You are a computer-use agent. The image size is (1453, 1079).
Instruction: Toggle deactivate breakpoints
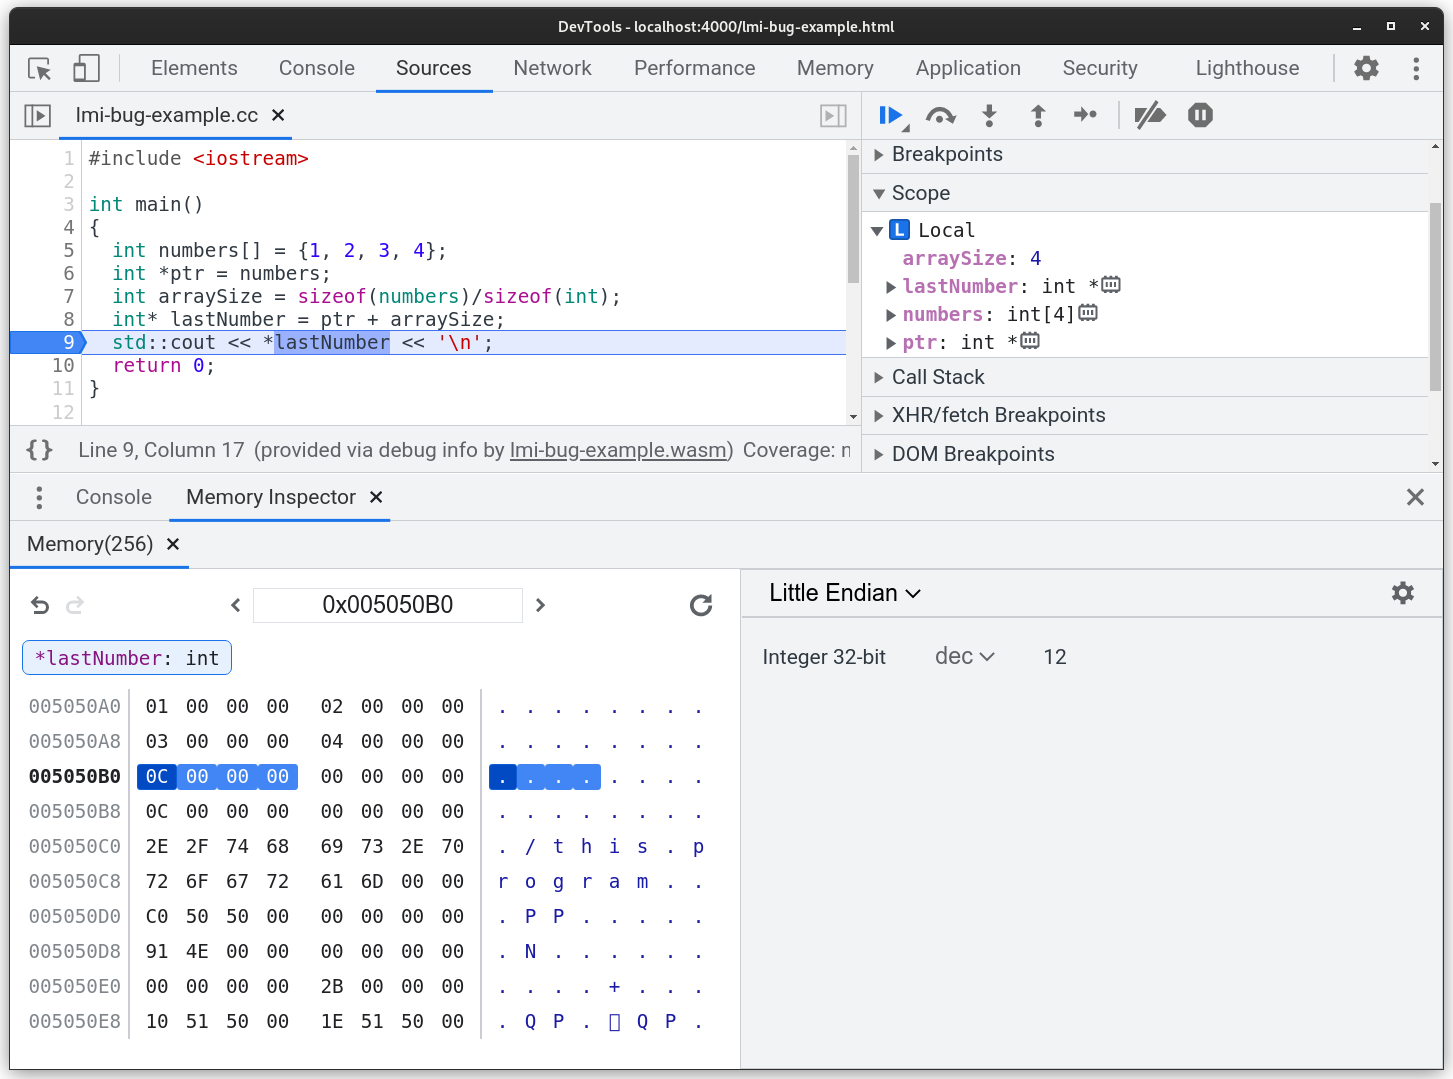(1150, 115)
